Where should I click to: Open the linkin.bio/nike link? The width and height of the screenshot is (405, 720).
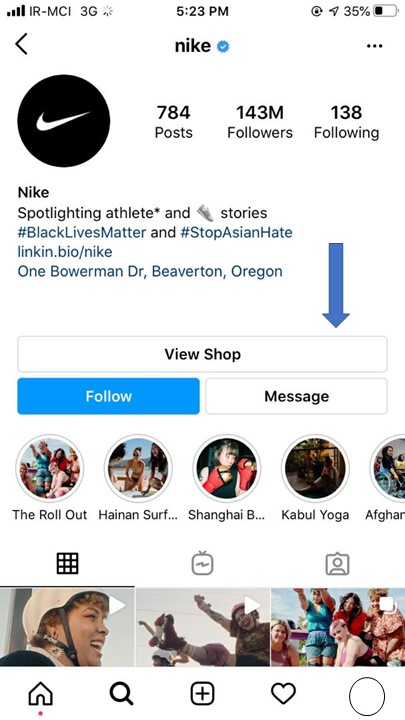pyautogui.click(x=65, y=252)
